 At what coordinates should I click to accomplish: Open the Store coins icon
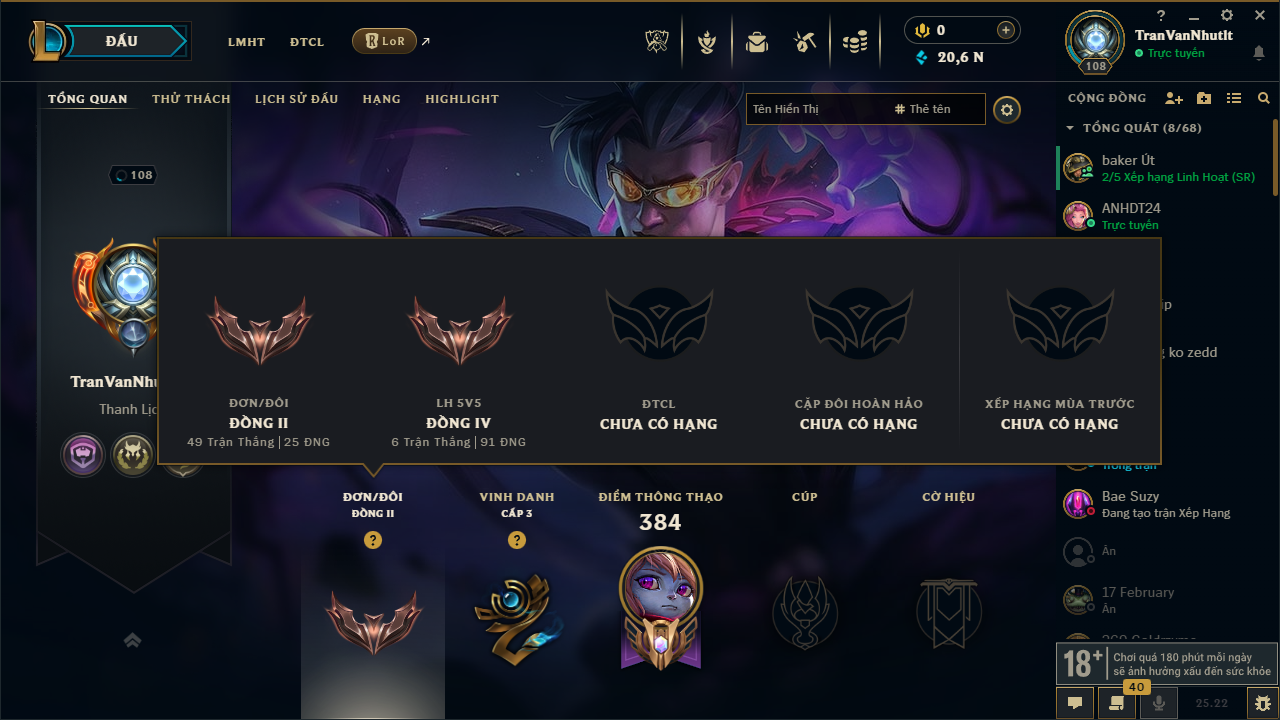[x=854, y=42]
